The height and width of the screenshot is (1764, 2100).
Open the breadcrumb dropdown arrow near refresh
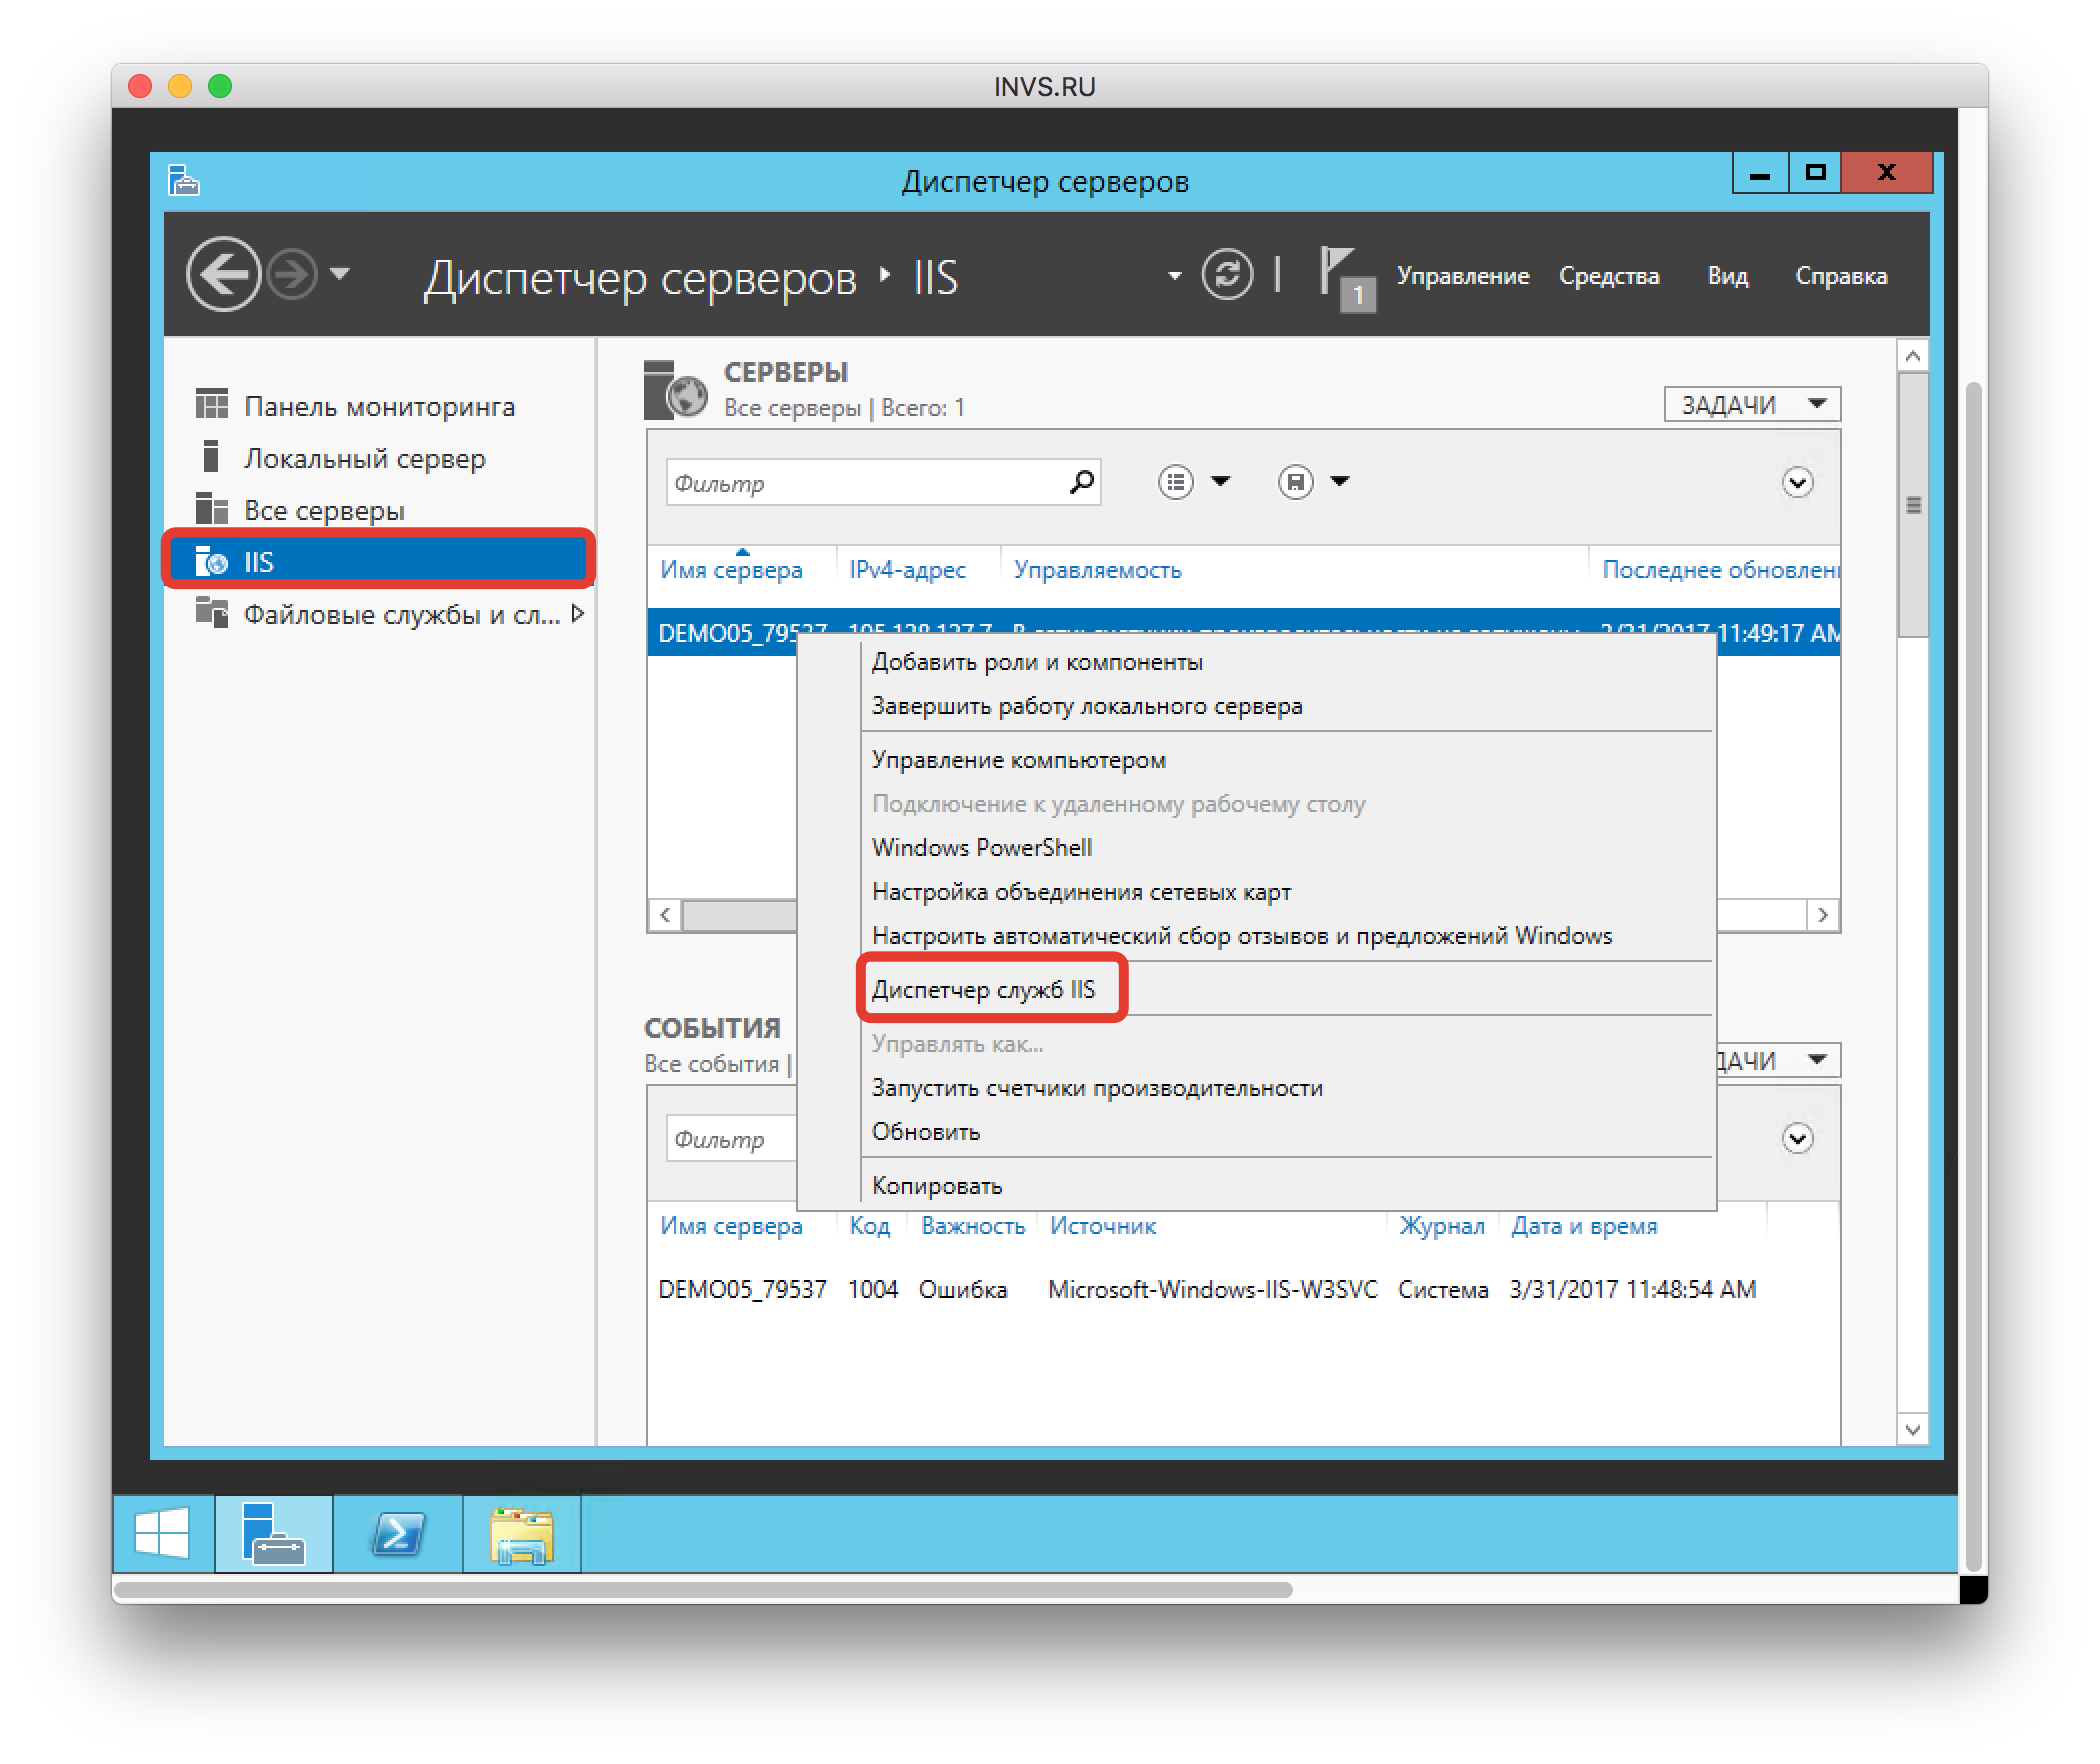1174,275
